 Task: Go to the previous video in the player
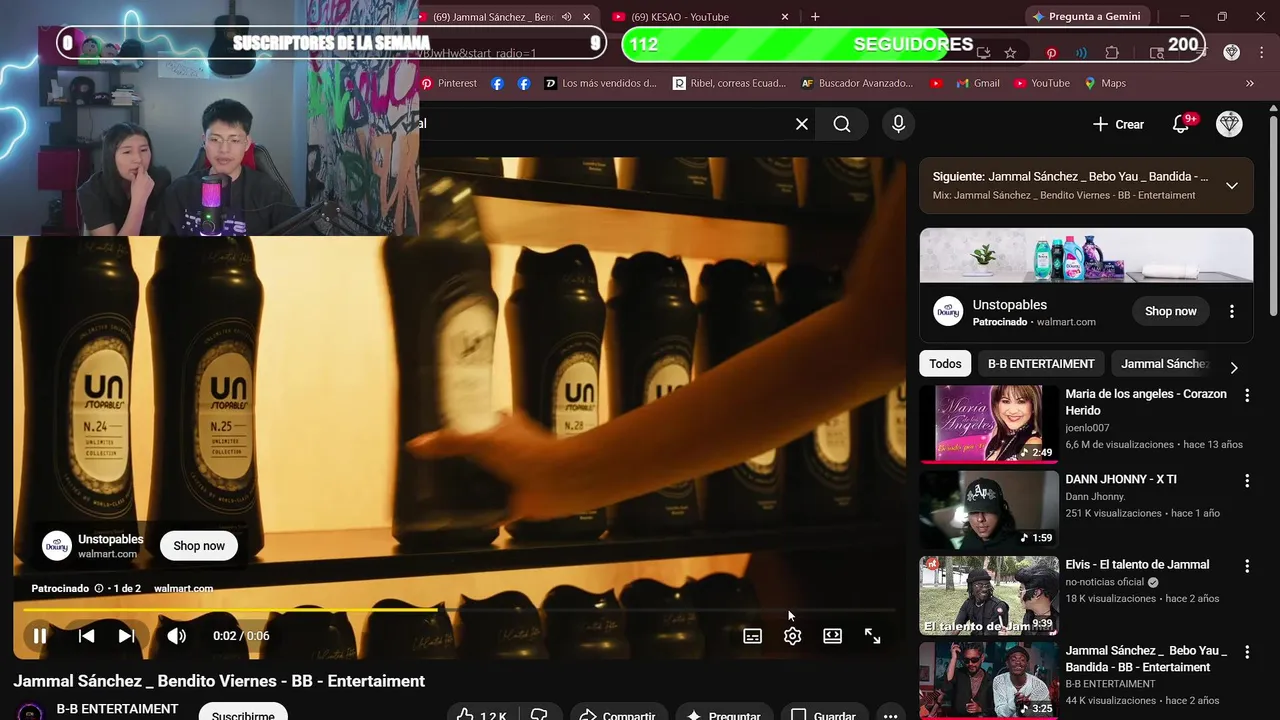[x=87, y=636]
